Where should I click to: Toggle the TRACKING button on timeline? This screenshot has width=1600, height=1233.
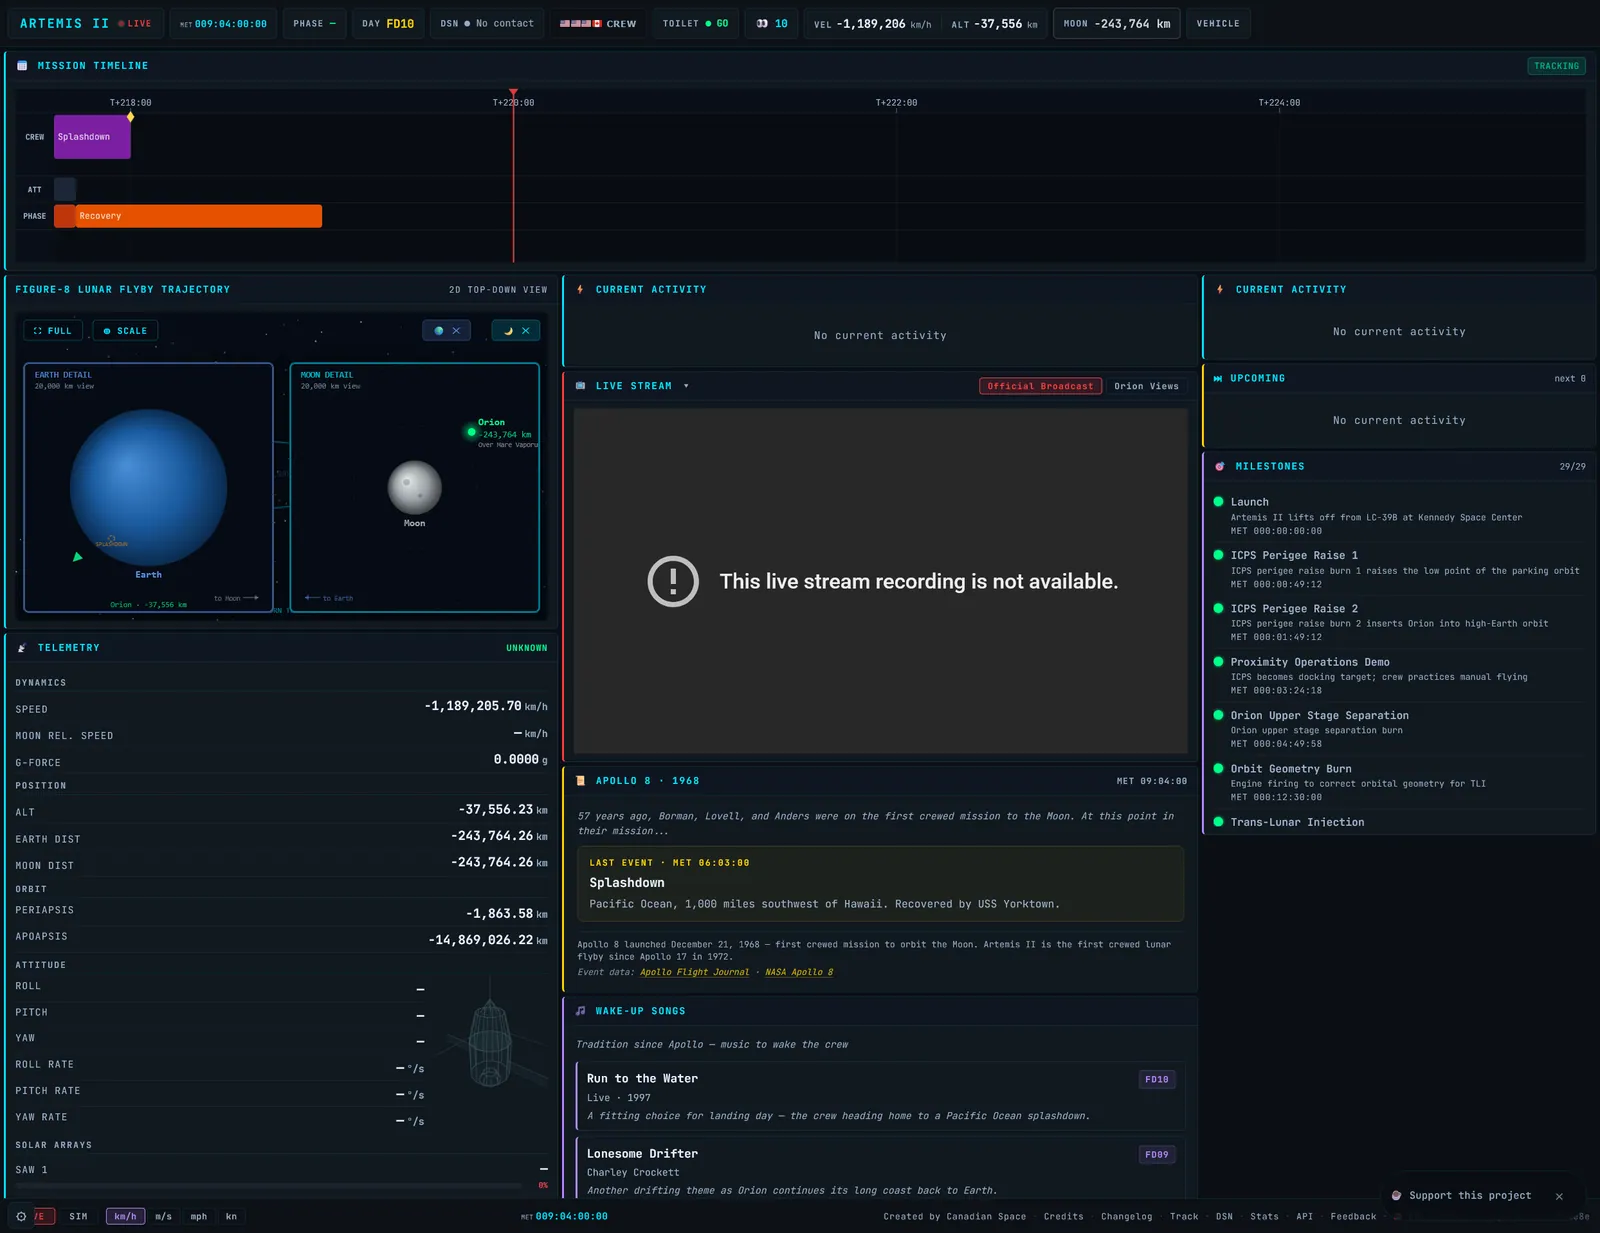coord(1557,66)
